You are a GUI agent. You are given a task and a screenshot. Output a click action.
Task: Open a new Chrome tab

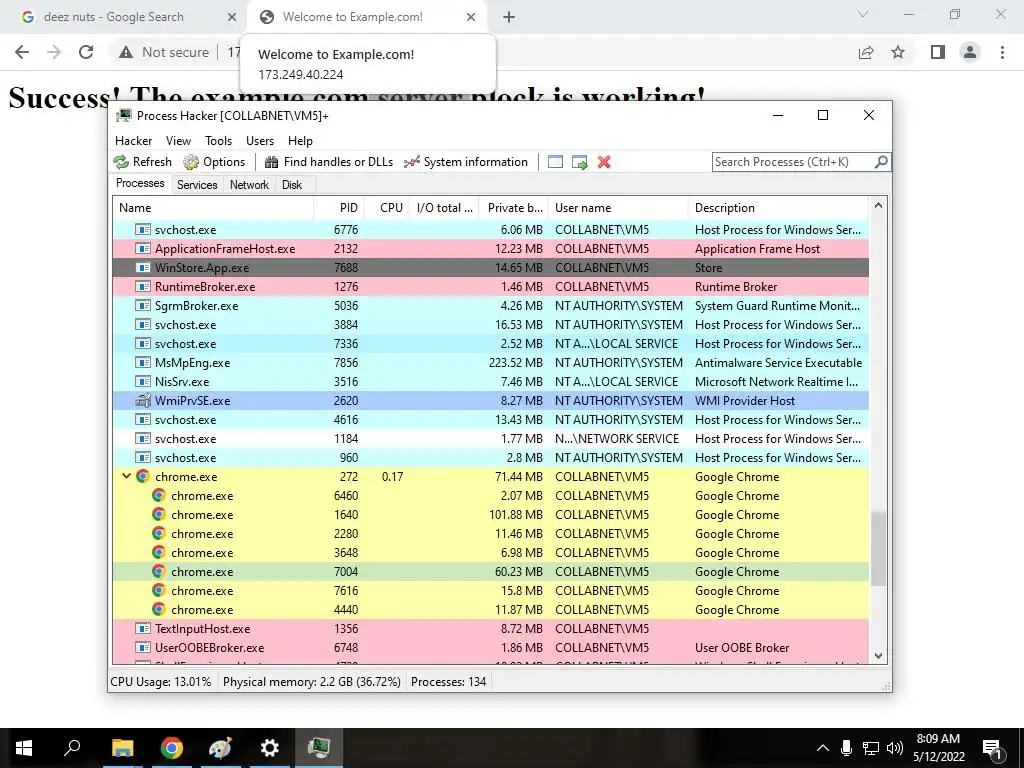[x=509, y=17]
